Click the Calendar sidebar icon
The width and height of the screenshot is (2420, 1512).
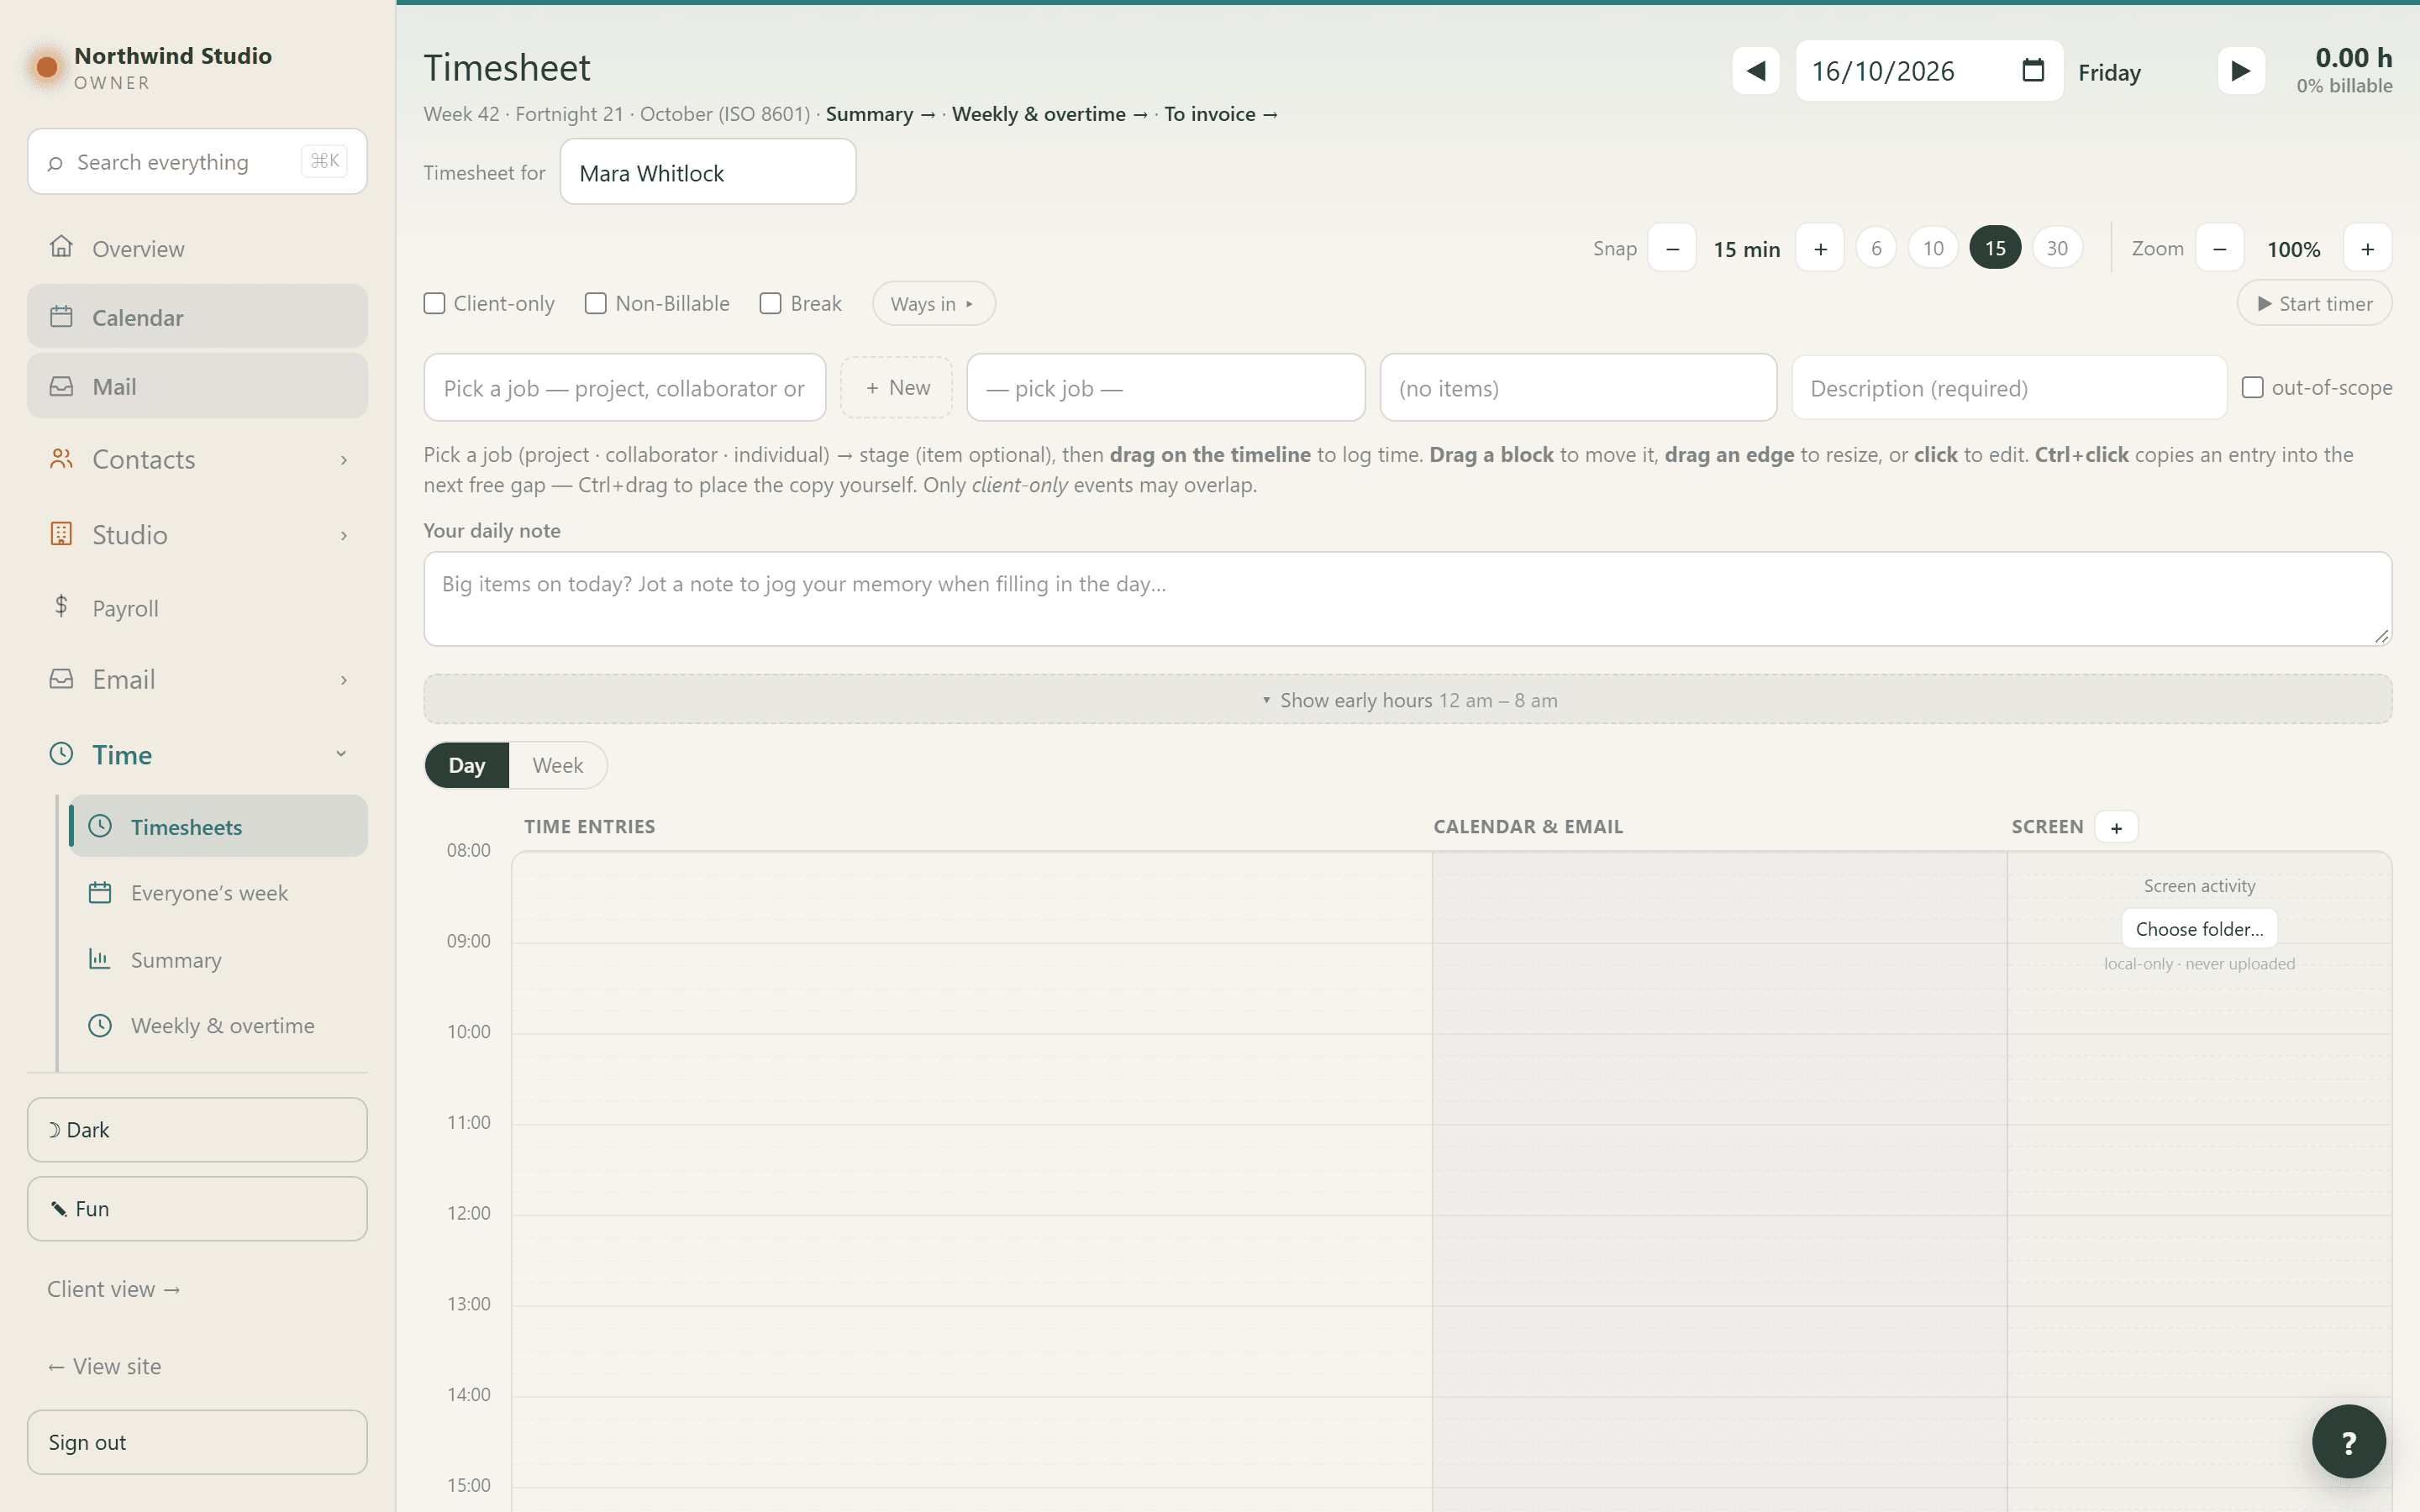tap(61, 317)
